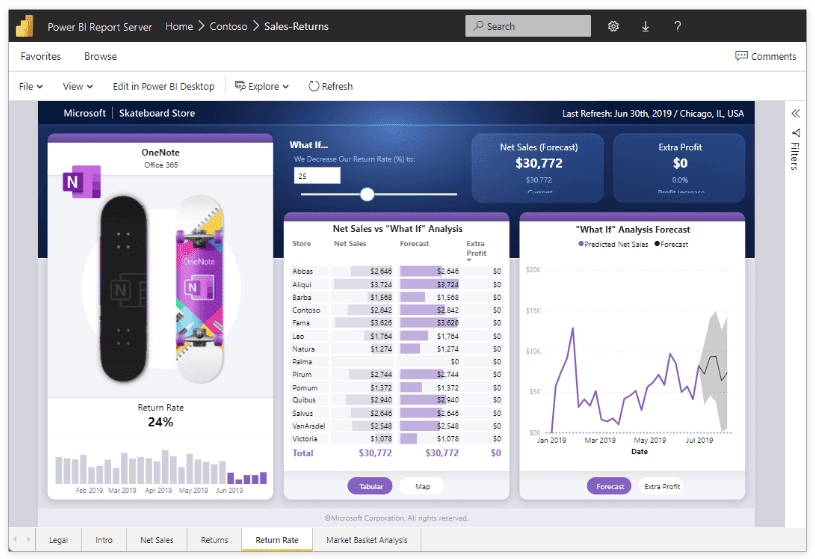Open the Explore dropdown
The width and height of the screenshot is (815, 559).
(x=261, y=86)
